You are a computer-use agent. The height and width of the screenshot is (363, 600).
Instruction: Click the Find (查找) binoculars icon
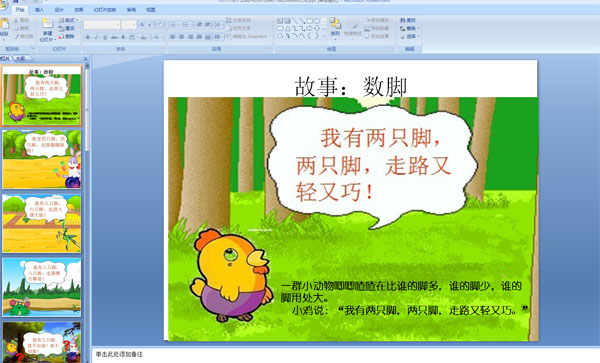tap(403, 20)
